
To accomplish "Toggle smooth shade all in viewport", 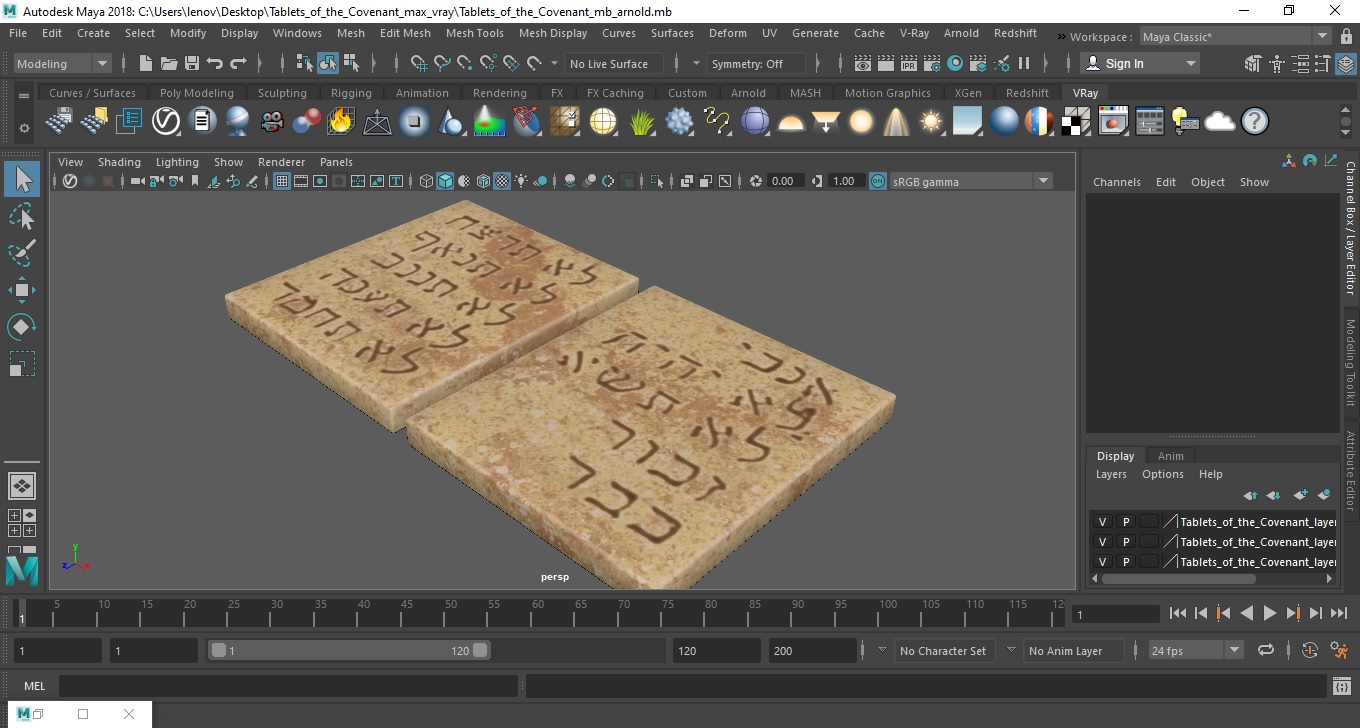I will (445, 181).
